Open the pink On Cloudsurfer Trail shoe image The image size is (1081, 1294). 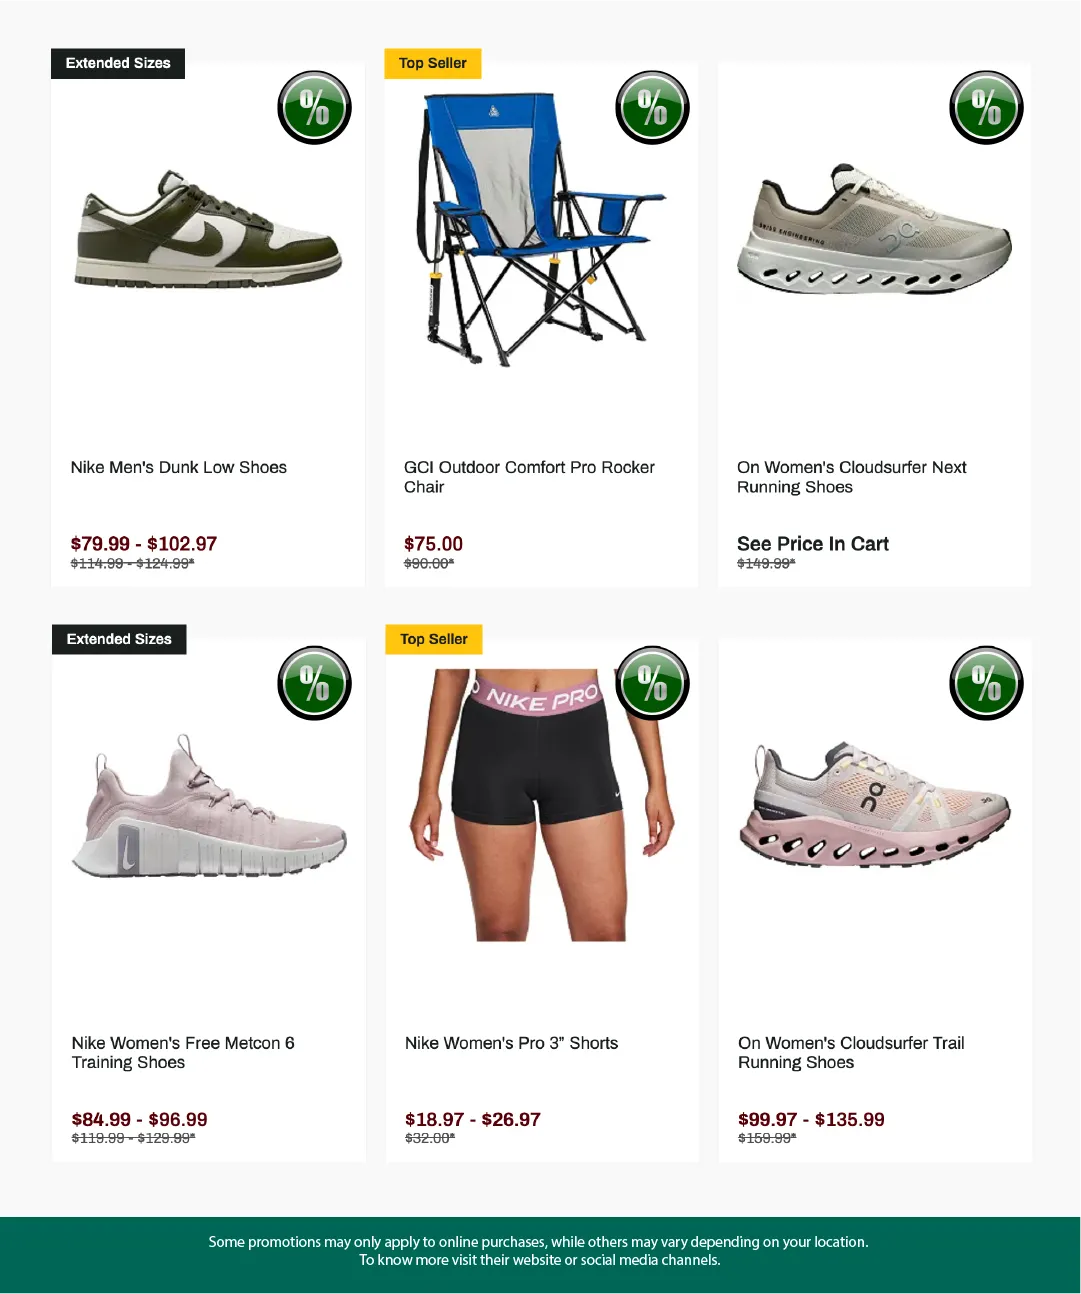(x=875, y=805)
